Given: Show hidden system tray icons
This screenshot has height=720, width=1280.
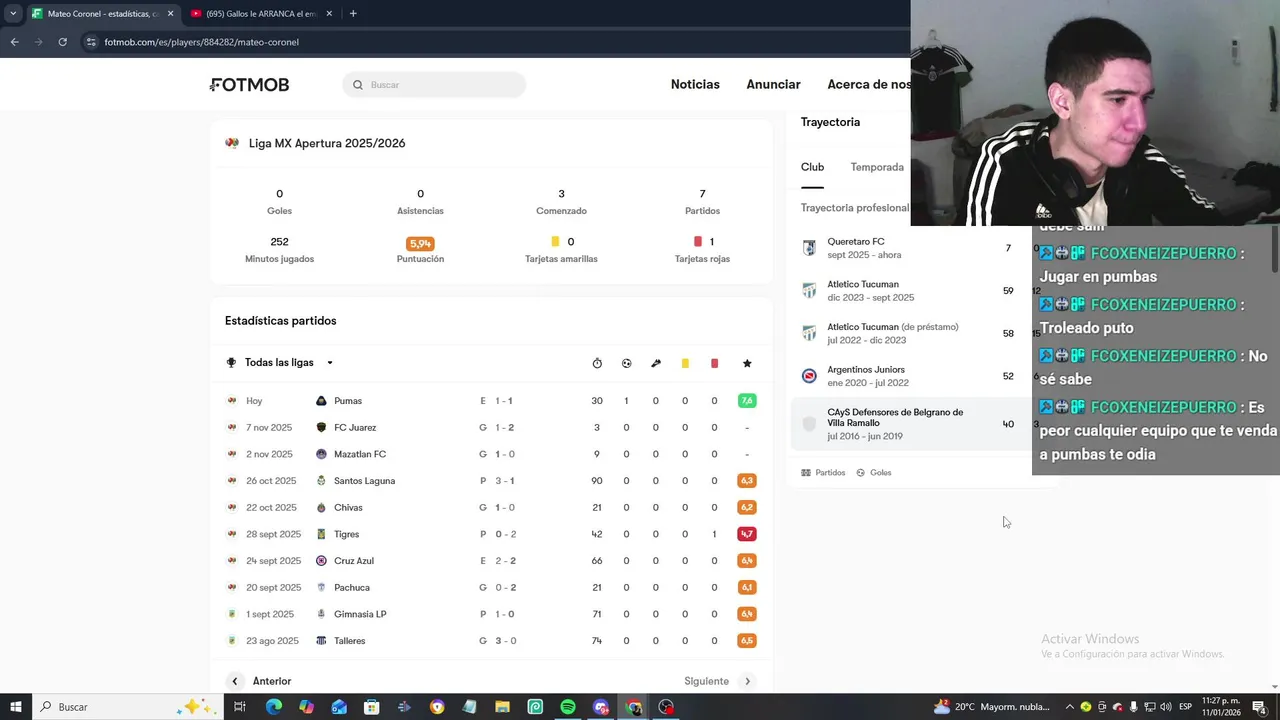Looking at the screenshot, I should 1069,707.
